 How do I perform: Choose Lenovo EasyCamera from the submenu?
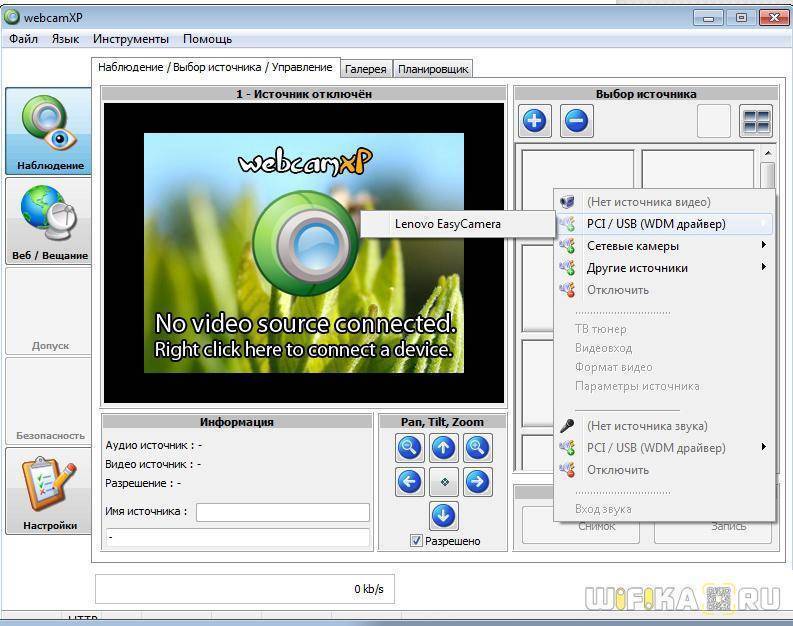[457, 223]
